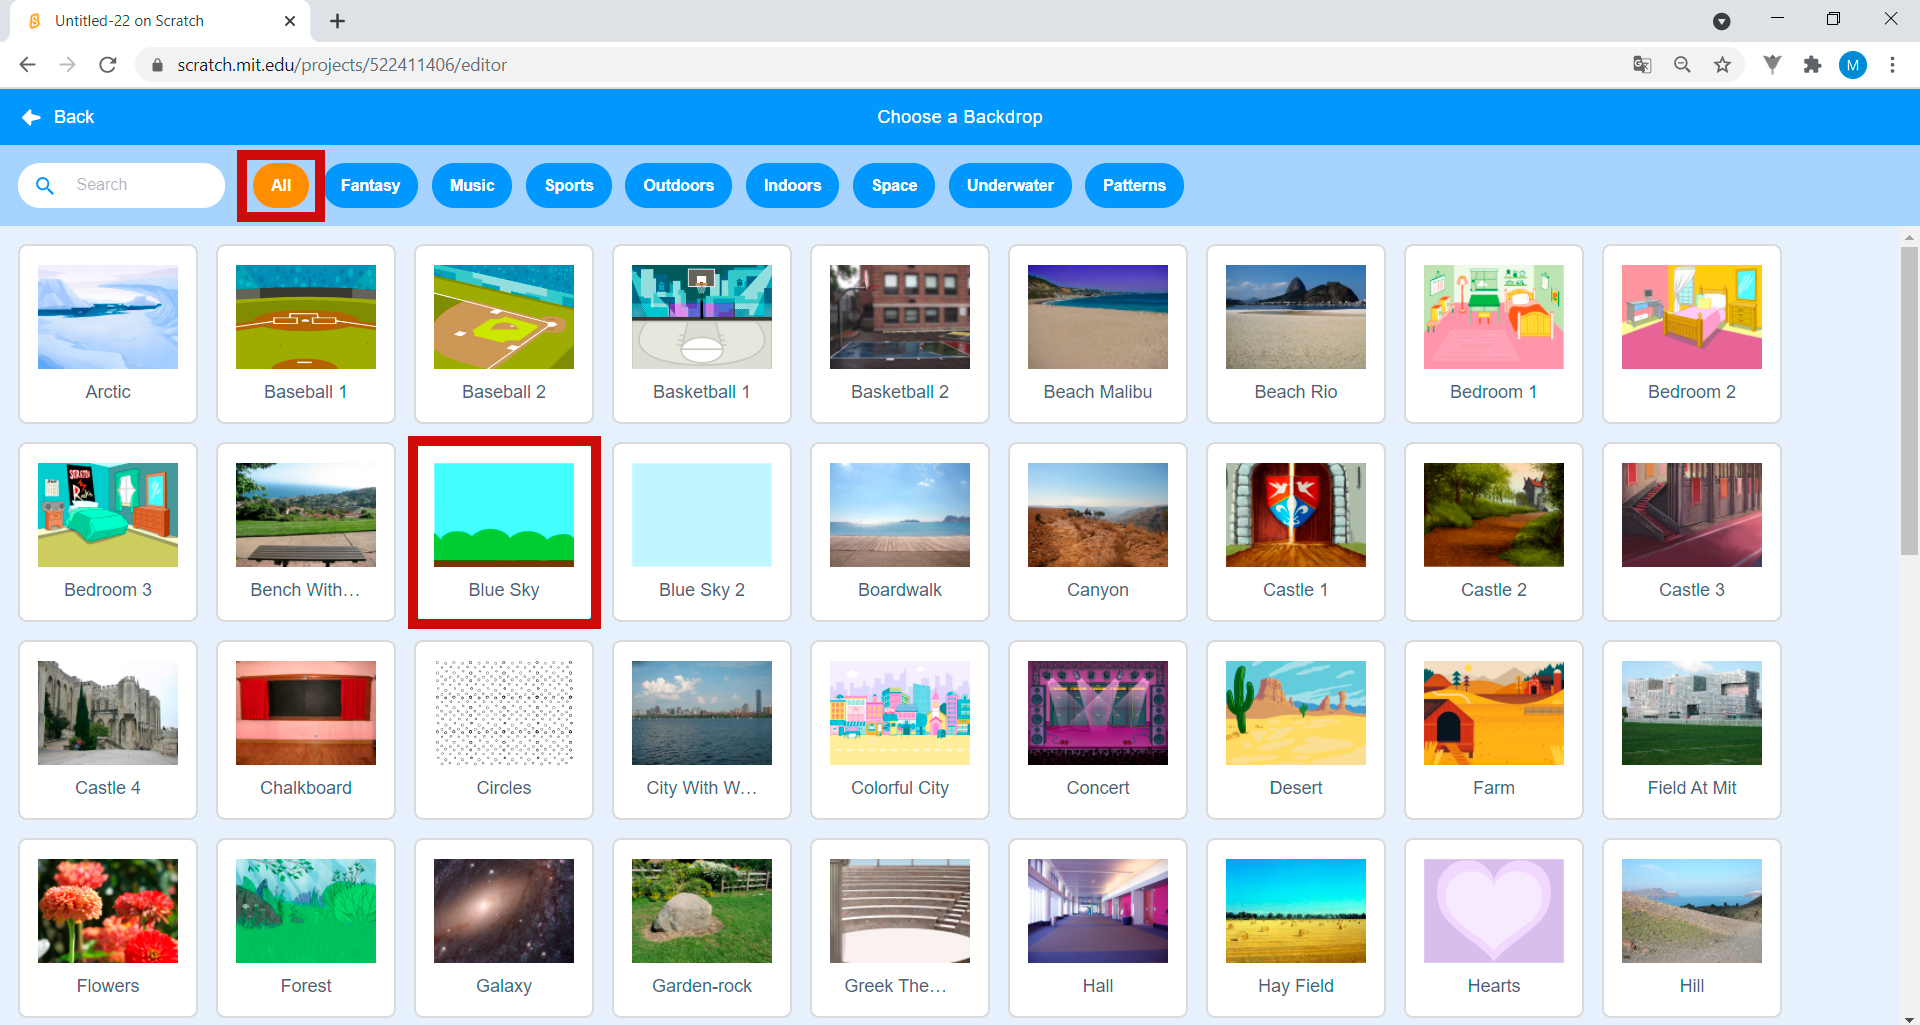Image resolution: width=1920 pixels, height=1025 pixels.
Task: Pick the Basketball 1 backdrop
Action: [702, 334]
